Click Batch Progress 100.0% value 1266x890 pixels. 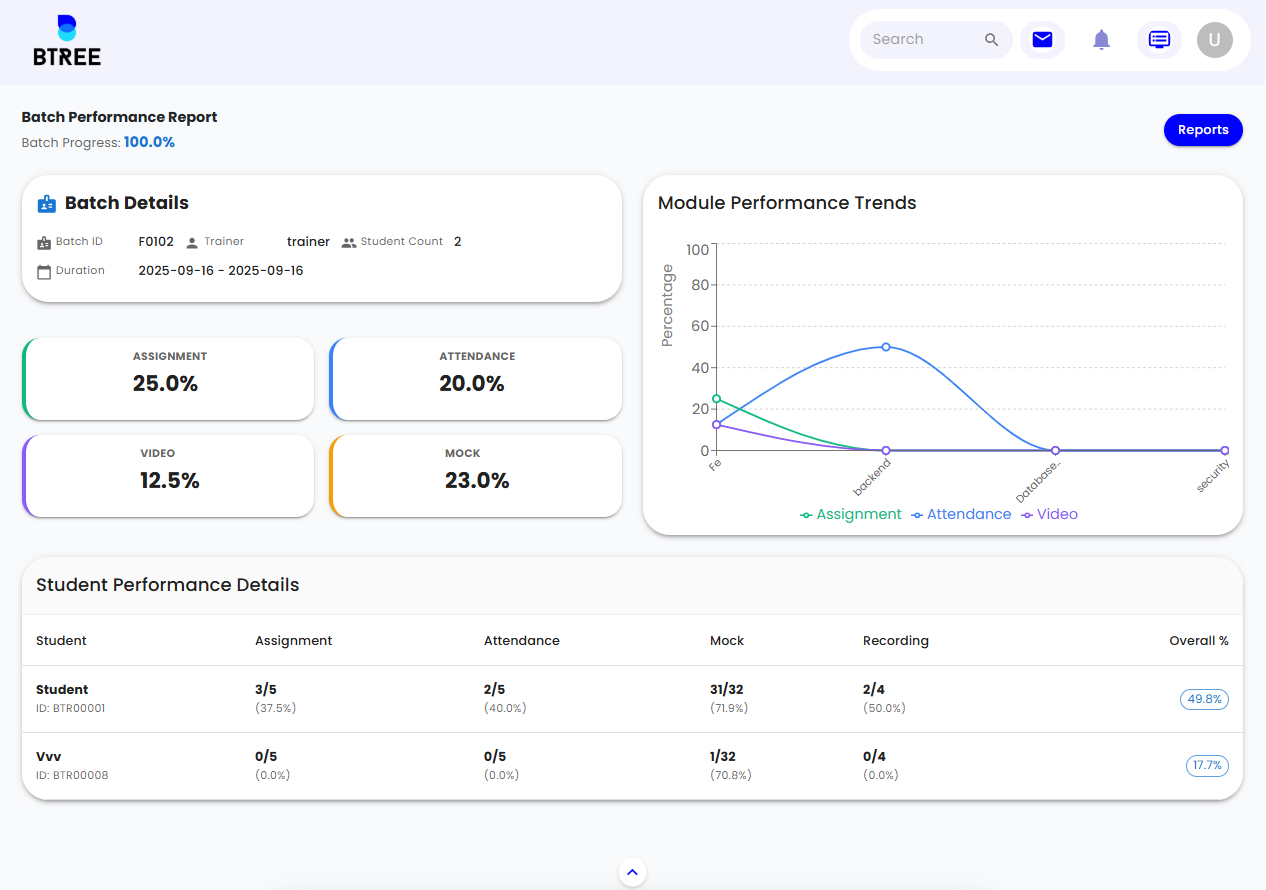click(x=149, y=143)
